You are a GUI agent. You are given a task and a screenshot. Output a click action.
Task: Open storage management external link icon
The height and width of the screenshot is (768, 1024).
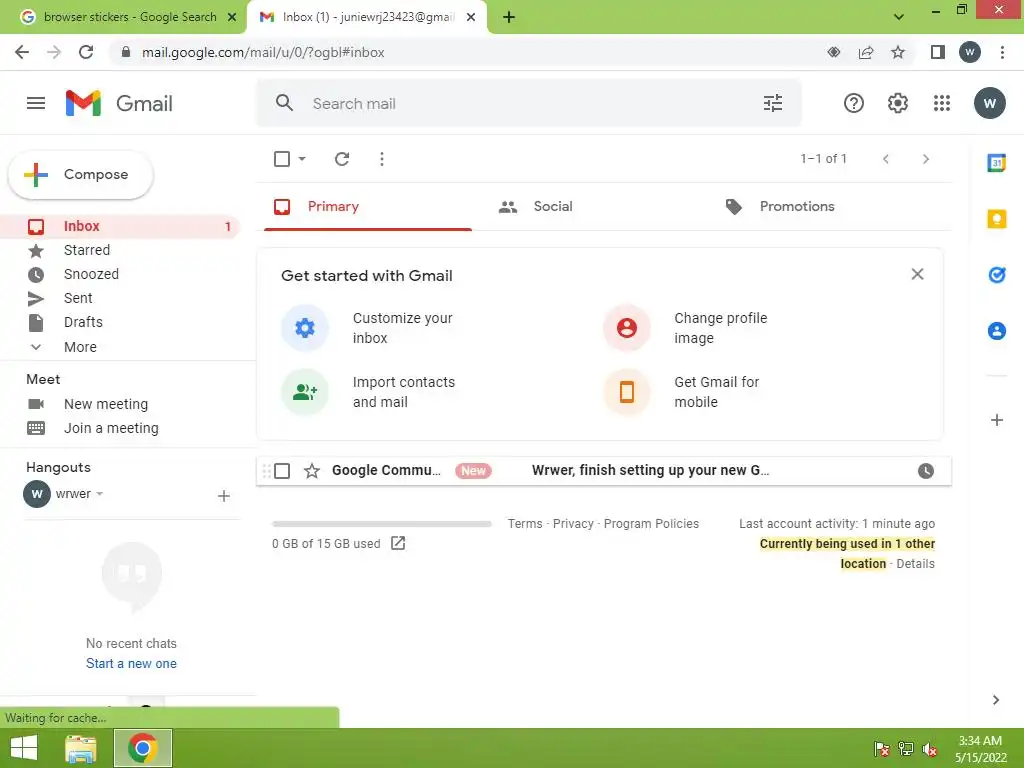[398, 543]
